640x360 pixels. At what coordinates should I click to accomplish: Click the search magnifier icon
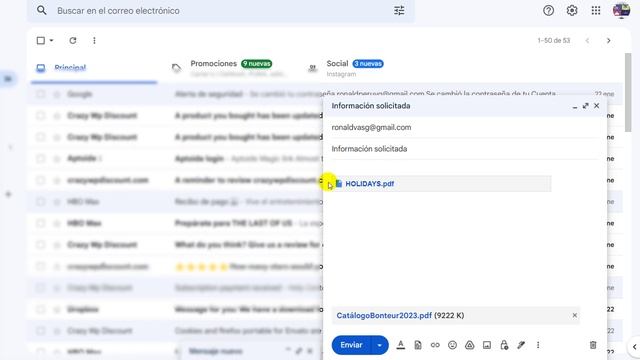pos(41,10)
